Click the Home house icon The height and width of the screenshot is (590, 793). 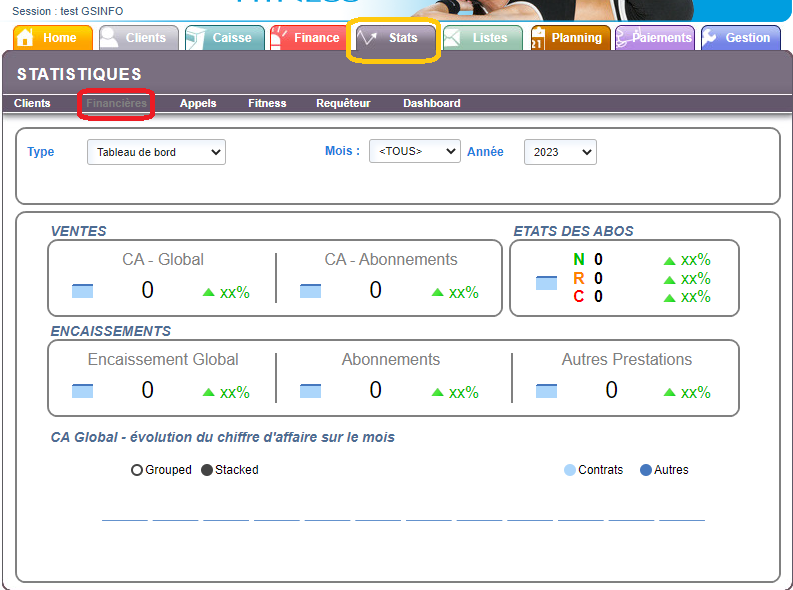coord(26,38)
